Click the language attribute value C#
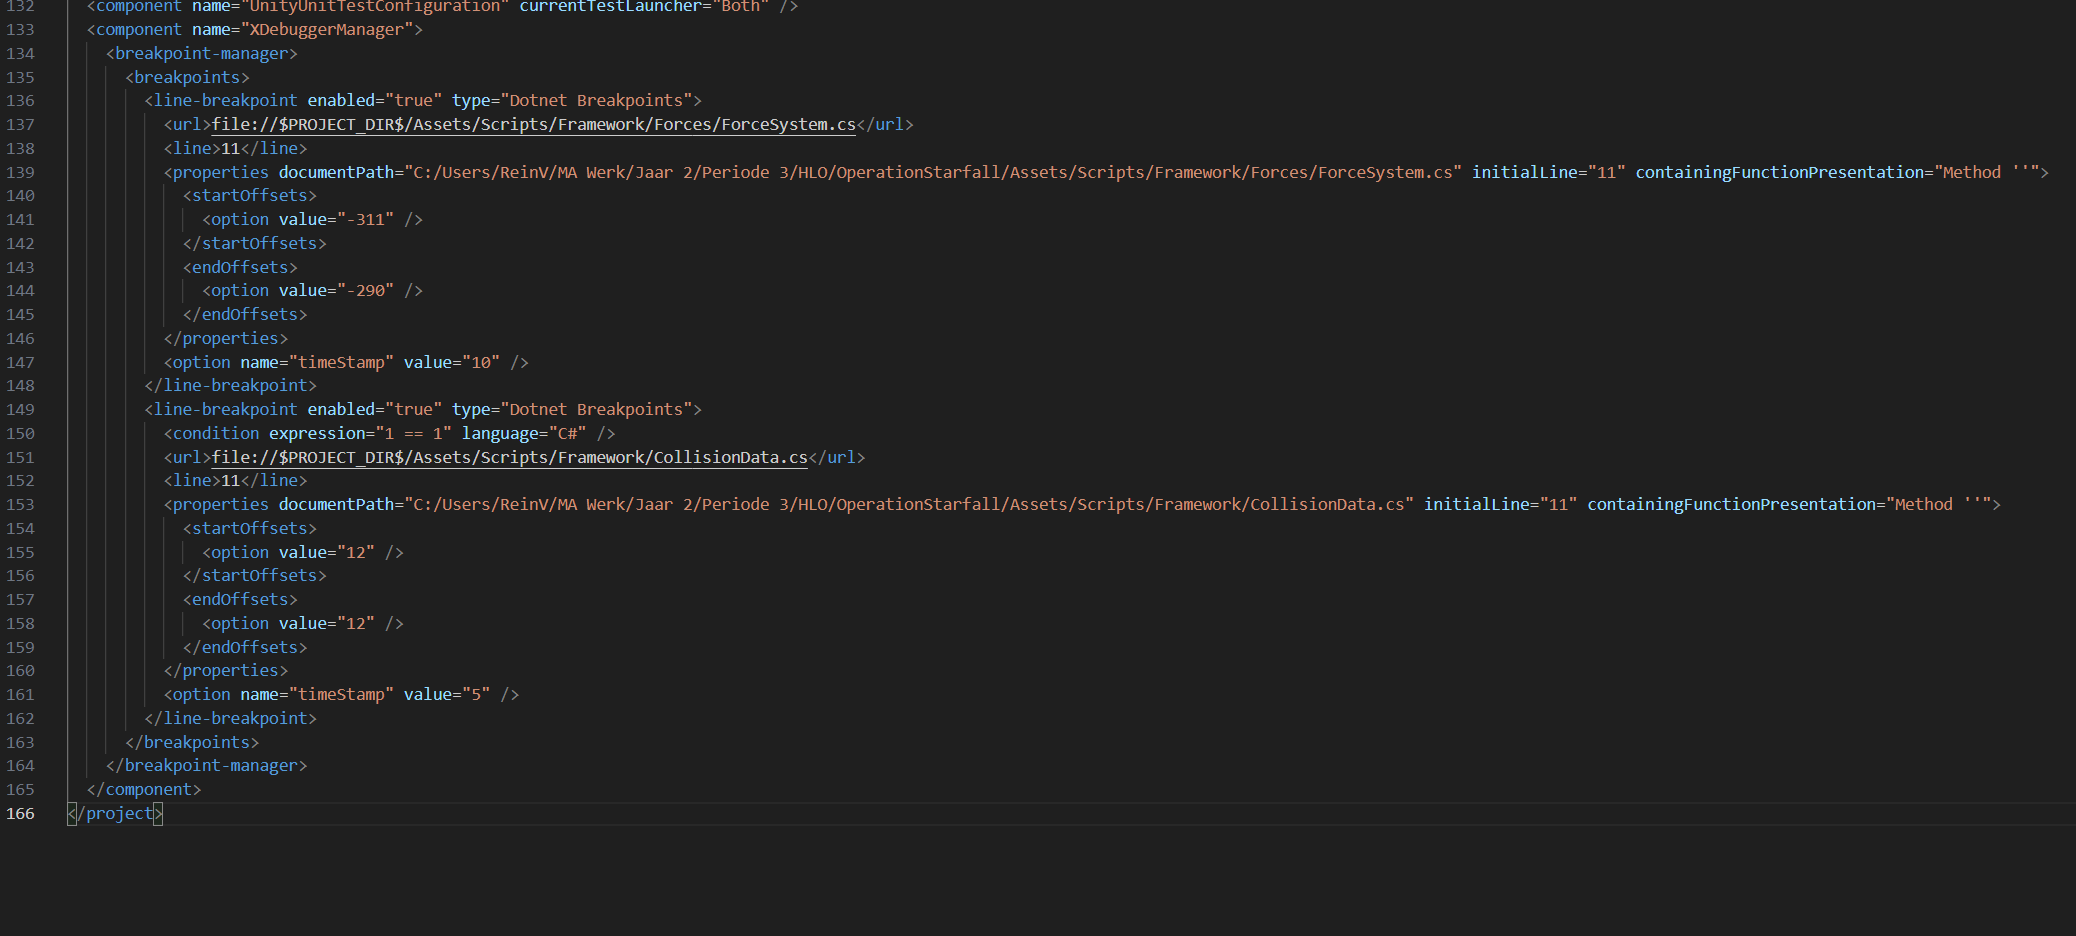Screen dimensions: 2076x936 [x=568, y=433]
